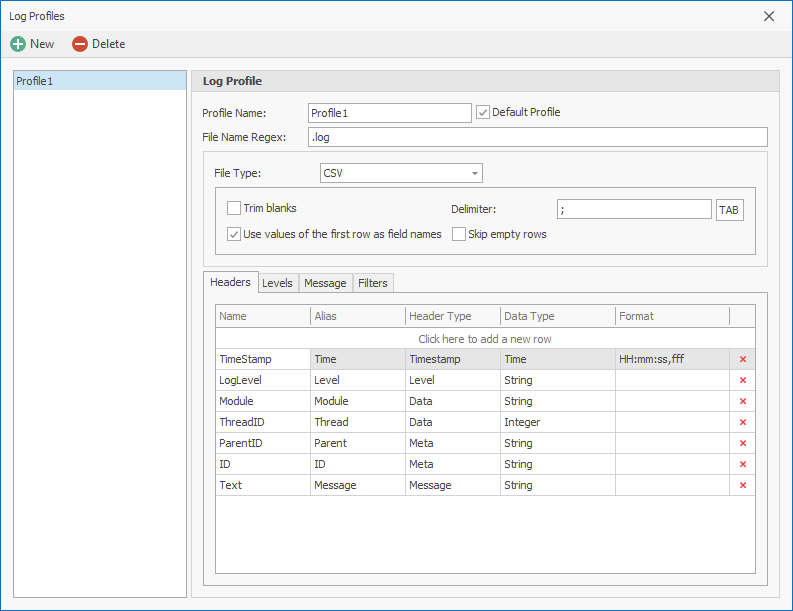Select the String data type of LogLevel row

[x=558, y=380]
